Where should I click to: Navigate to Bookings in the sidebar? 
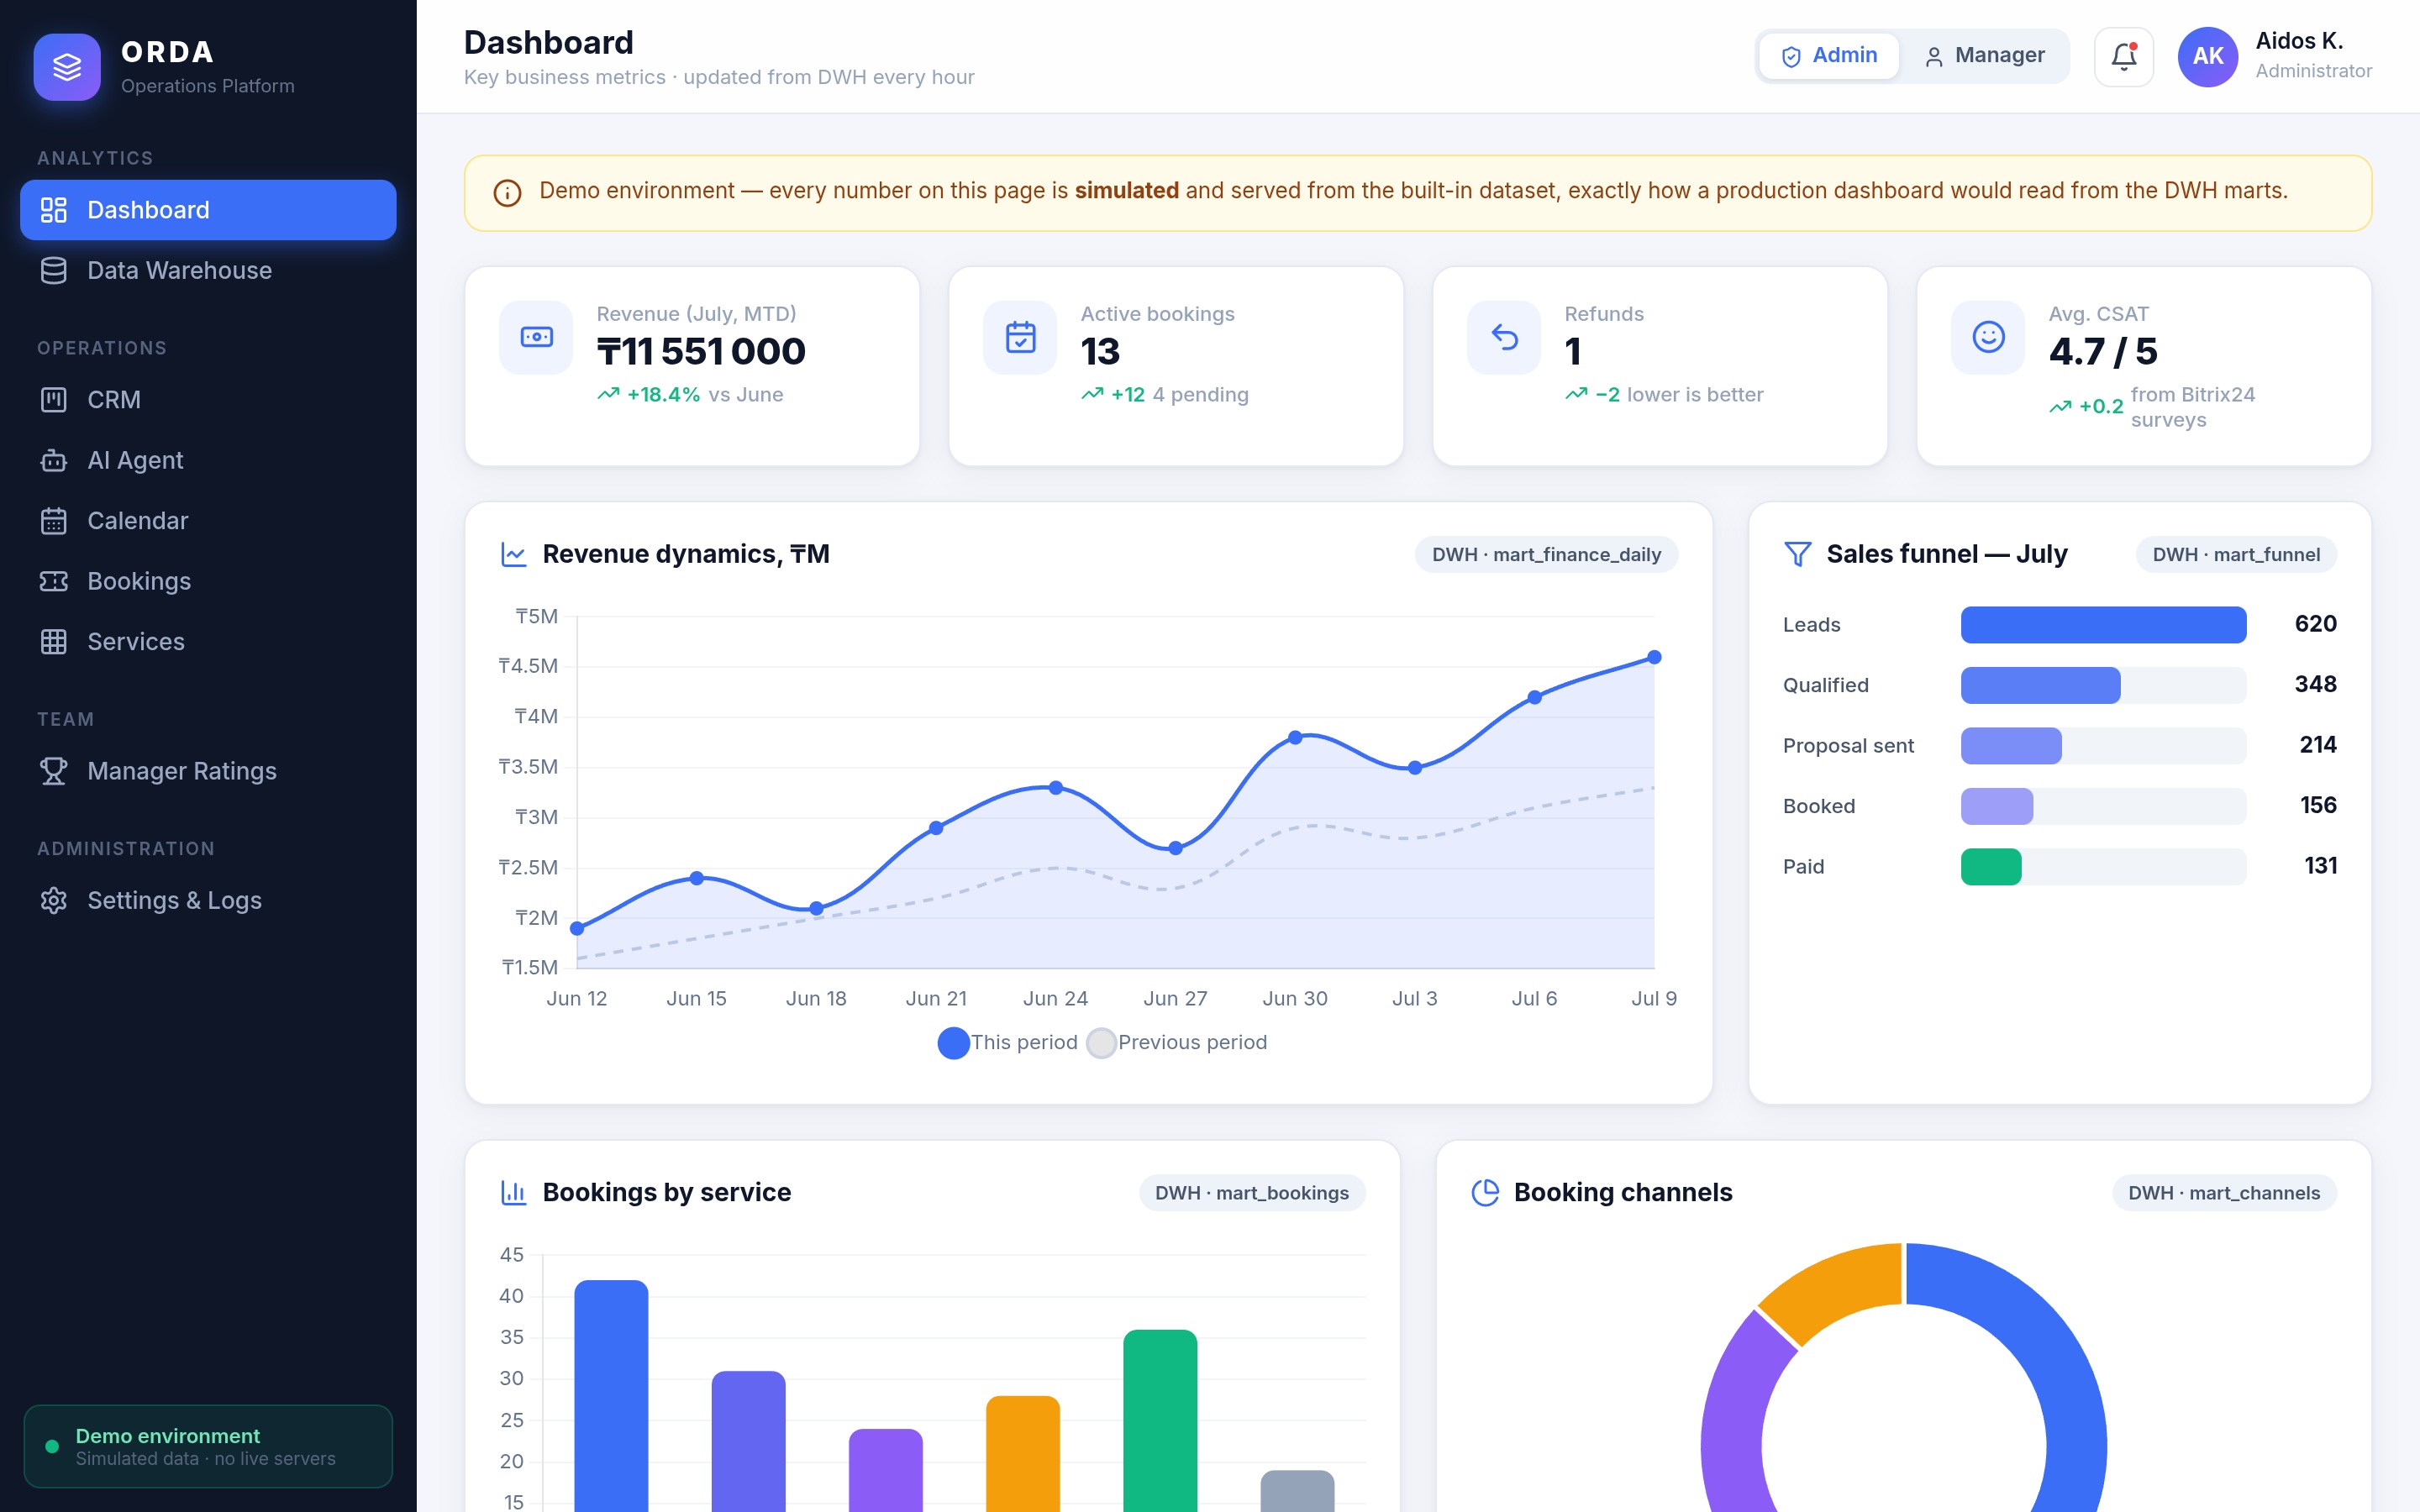(x=208, y=581)
